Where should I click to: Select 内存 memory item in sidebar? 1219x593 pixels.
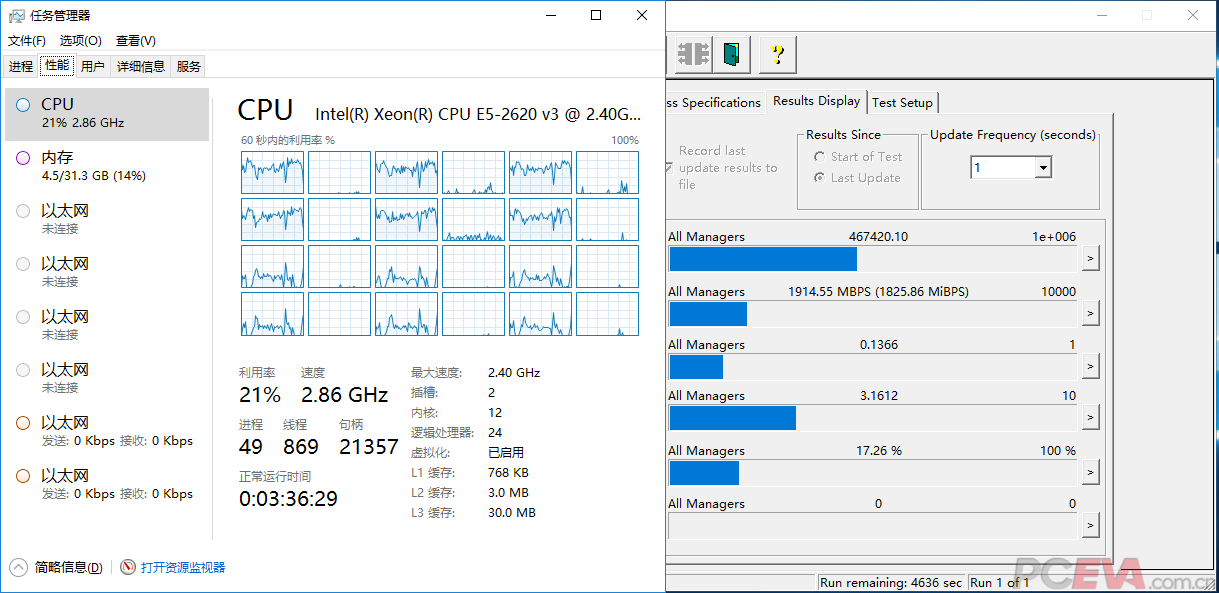coord(107,166)
